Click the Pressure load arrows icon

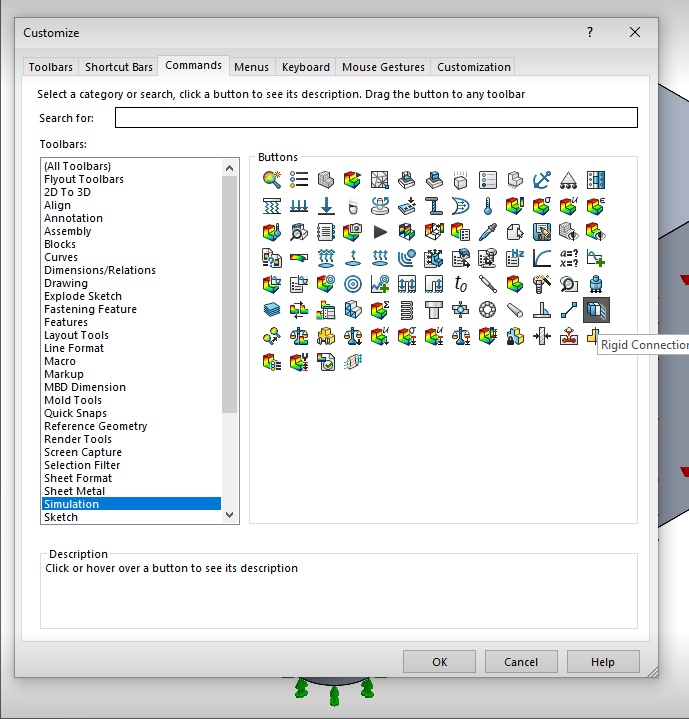[x=299, y=206]
